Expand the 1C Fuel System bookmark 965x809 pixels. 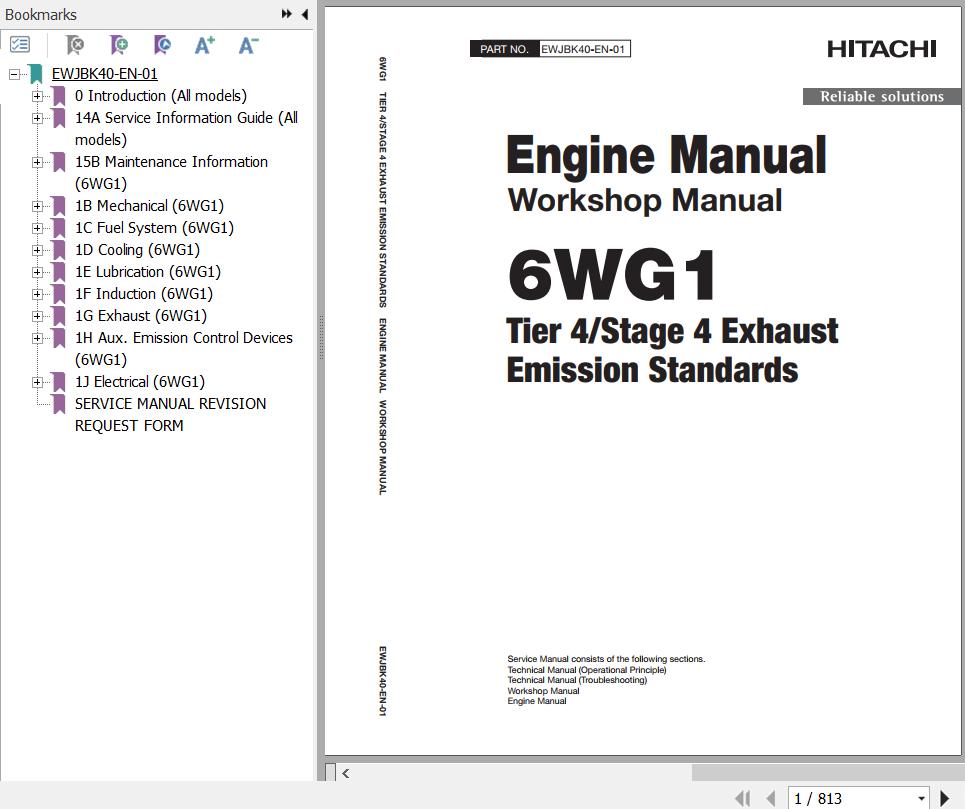point(38,228)
